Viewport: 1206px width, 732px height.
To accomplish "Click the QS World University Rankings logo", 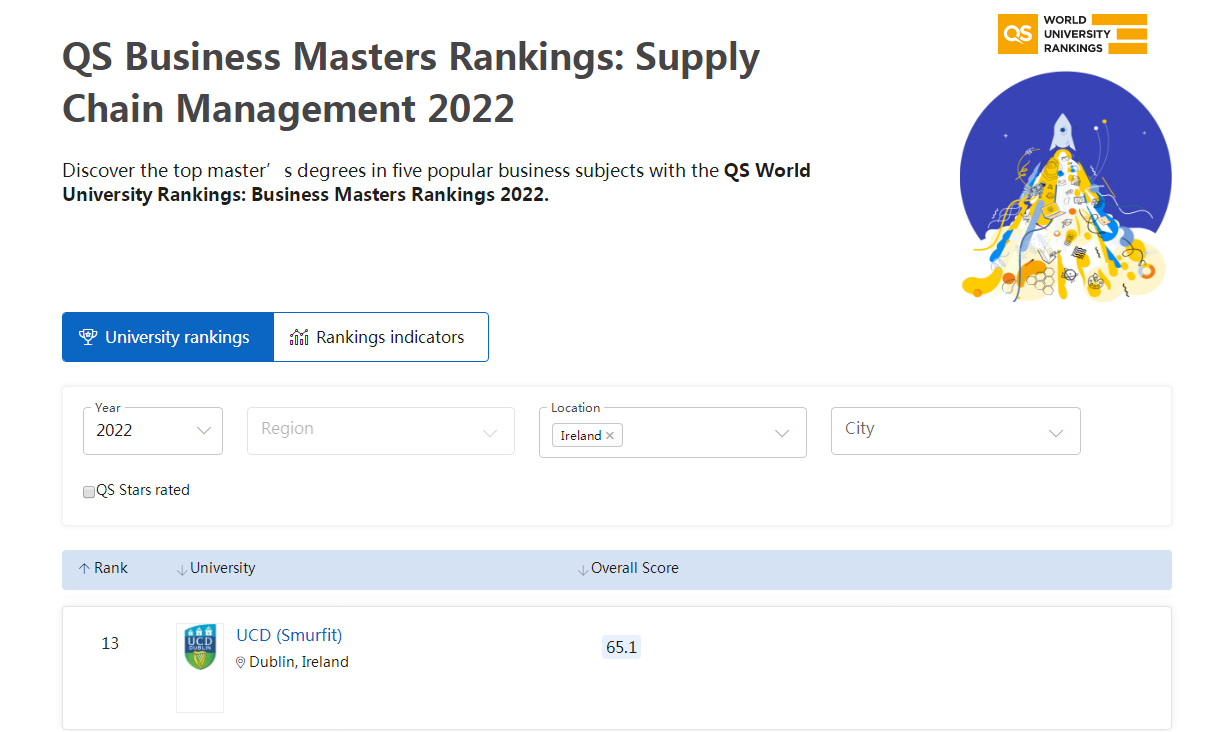I will [1072, 34].
